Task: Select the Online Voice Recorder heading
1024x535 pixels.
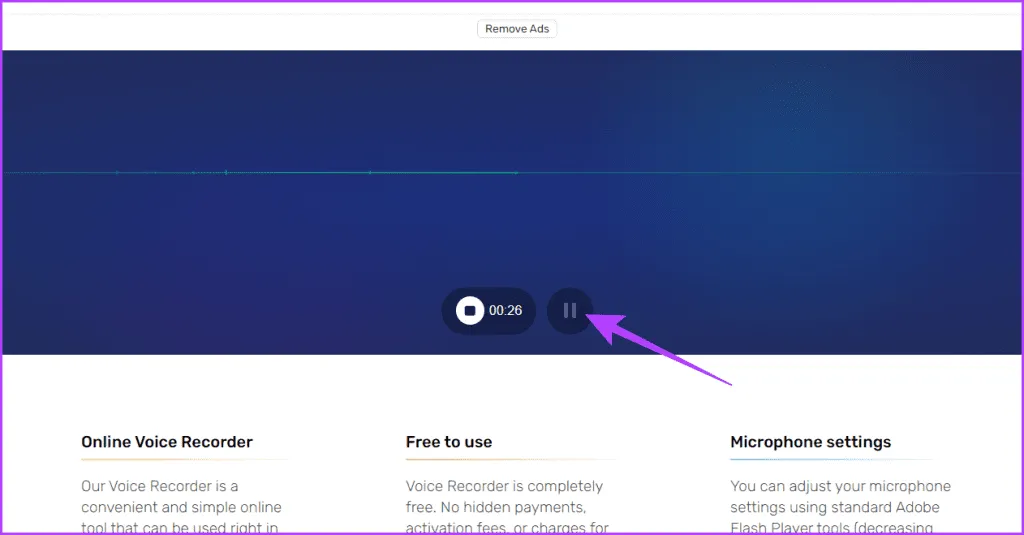Action: tap(167, 442)
